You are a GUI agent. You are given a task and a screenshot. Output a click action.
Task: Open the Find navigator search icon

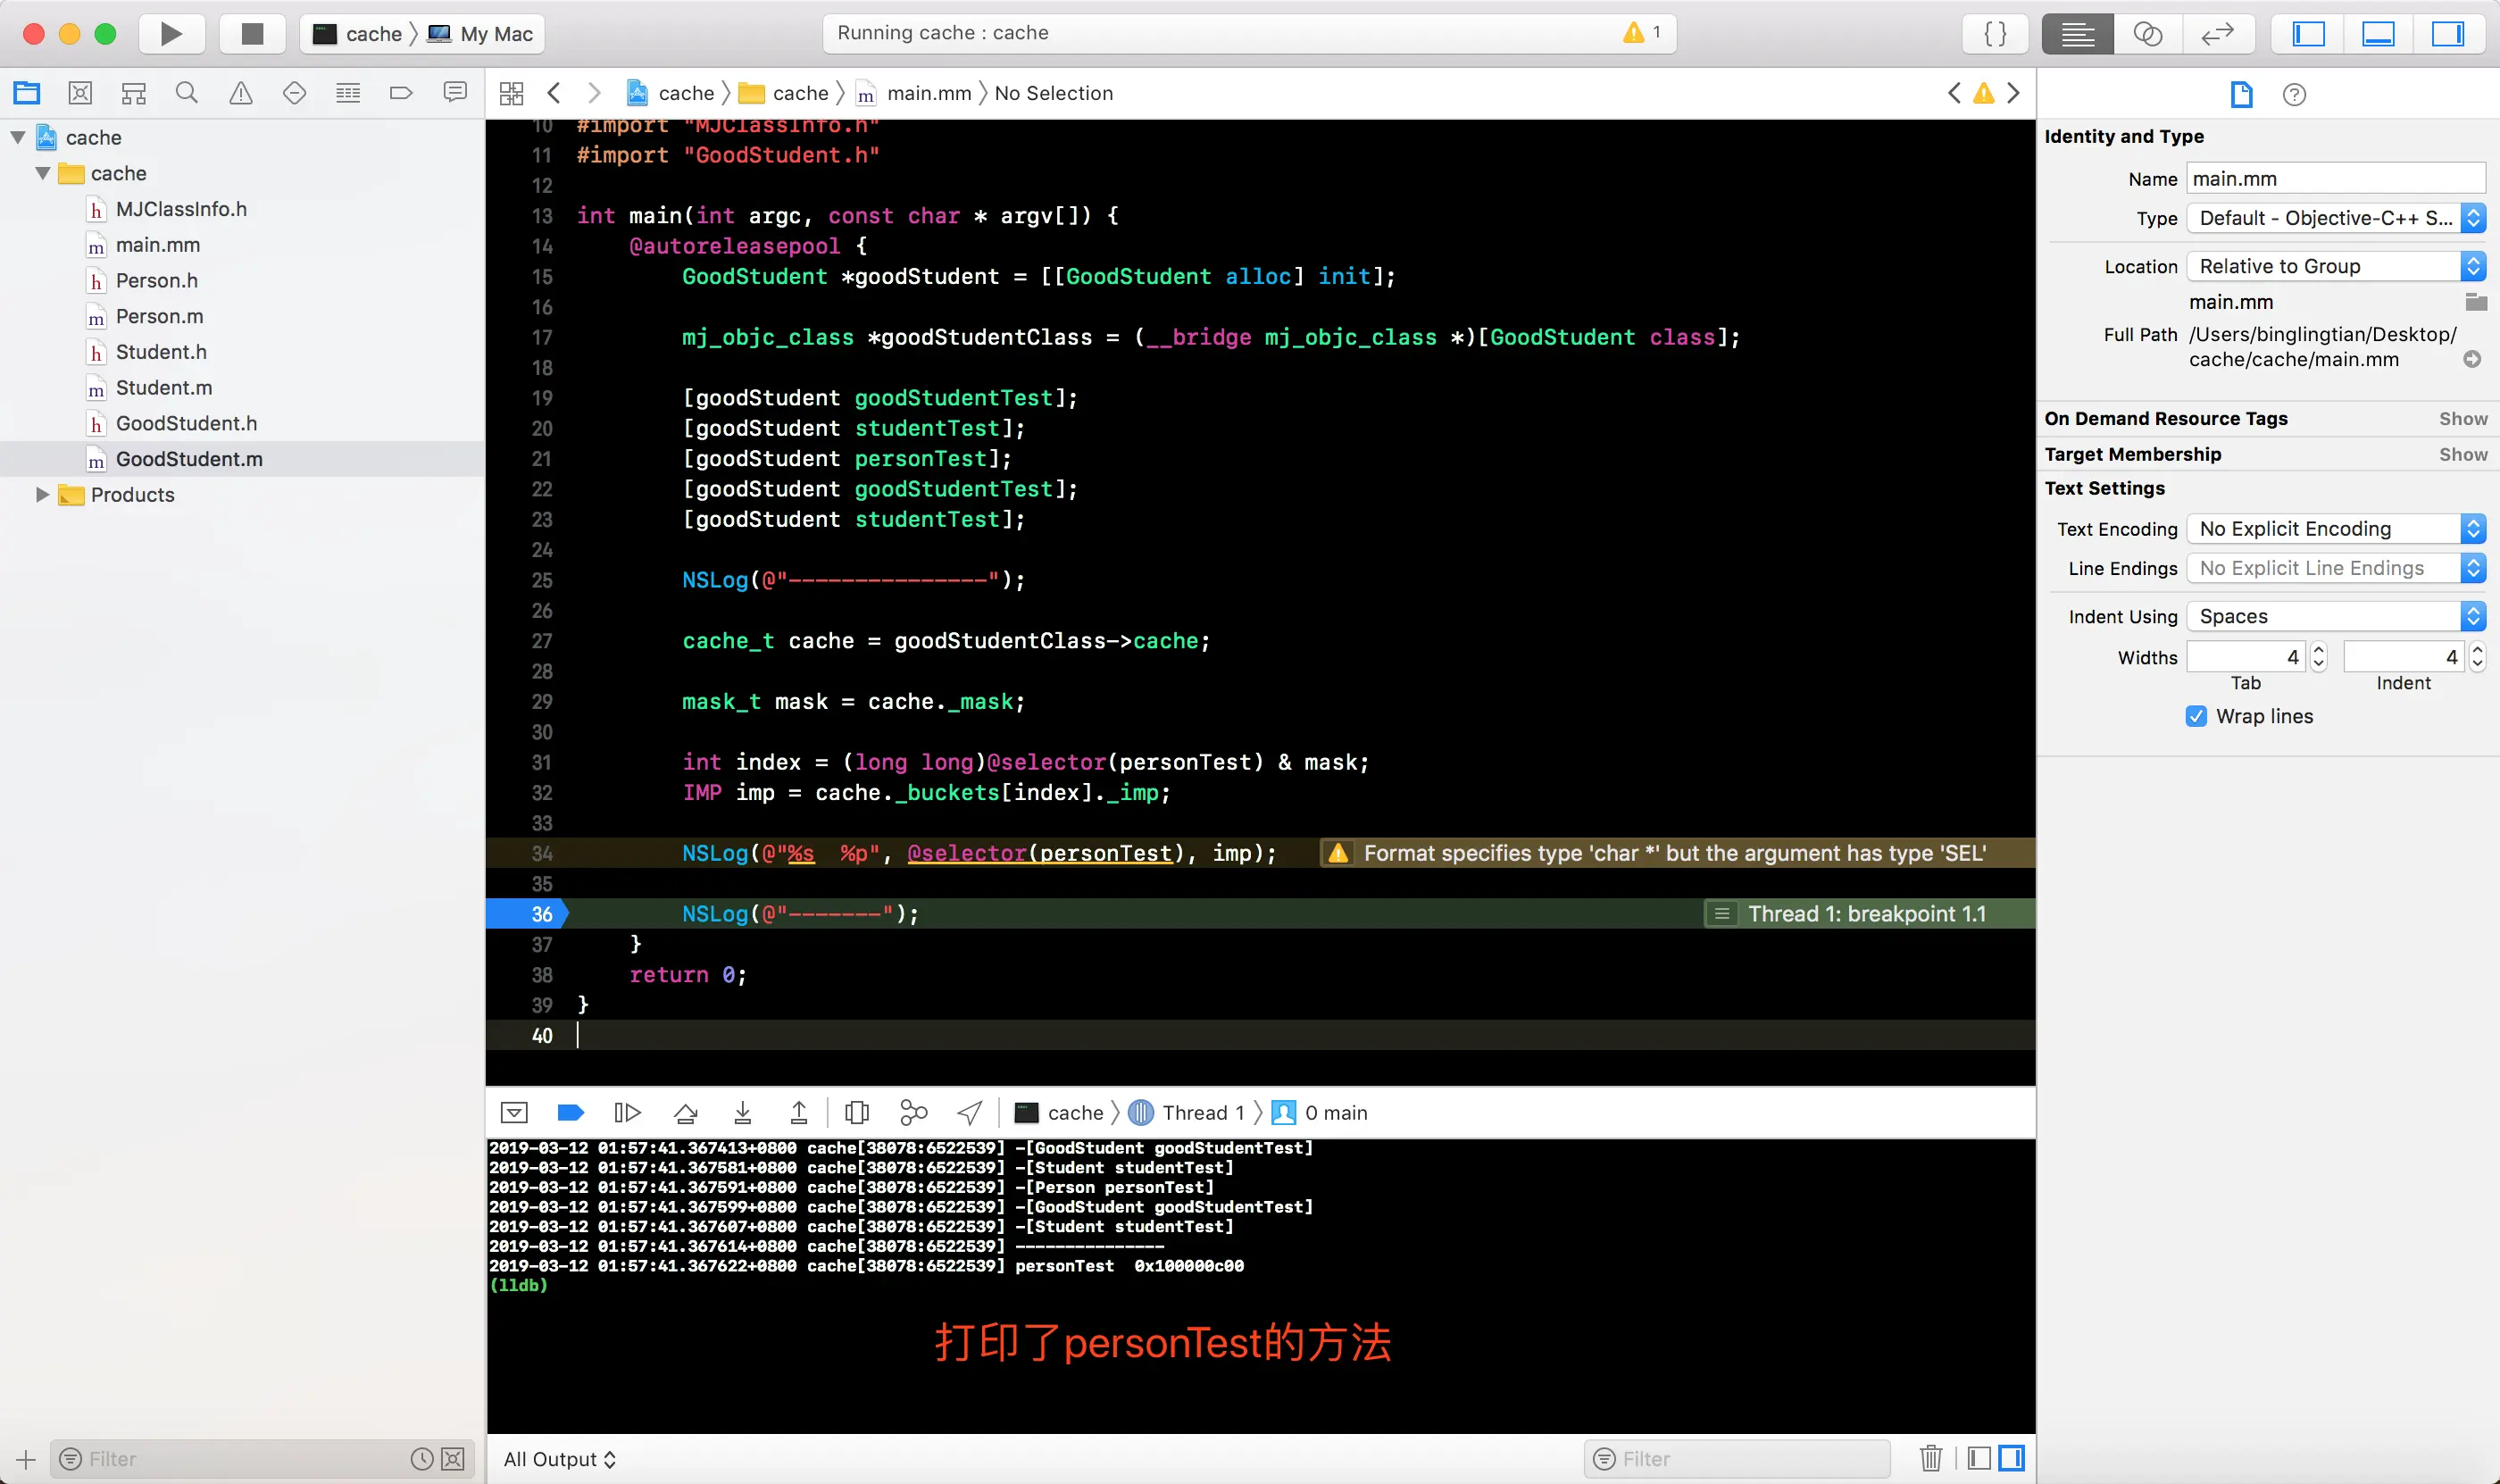(x=186, y=93)
